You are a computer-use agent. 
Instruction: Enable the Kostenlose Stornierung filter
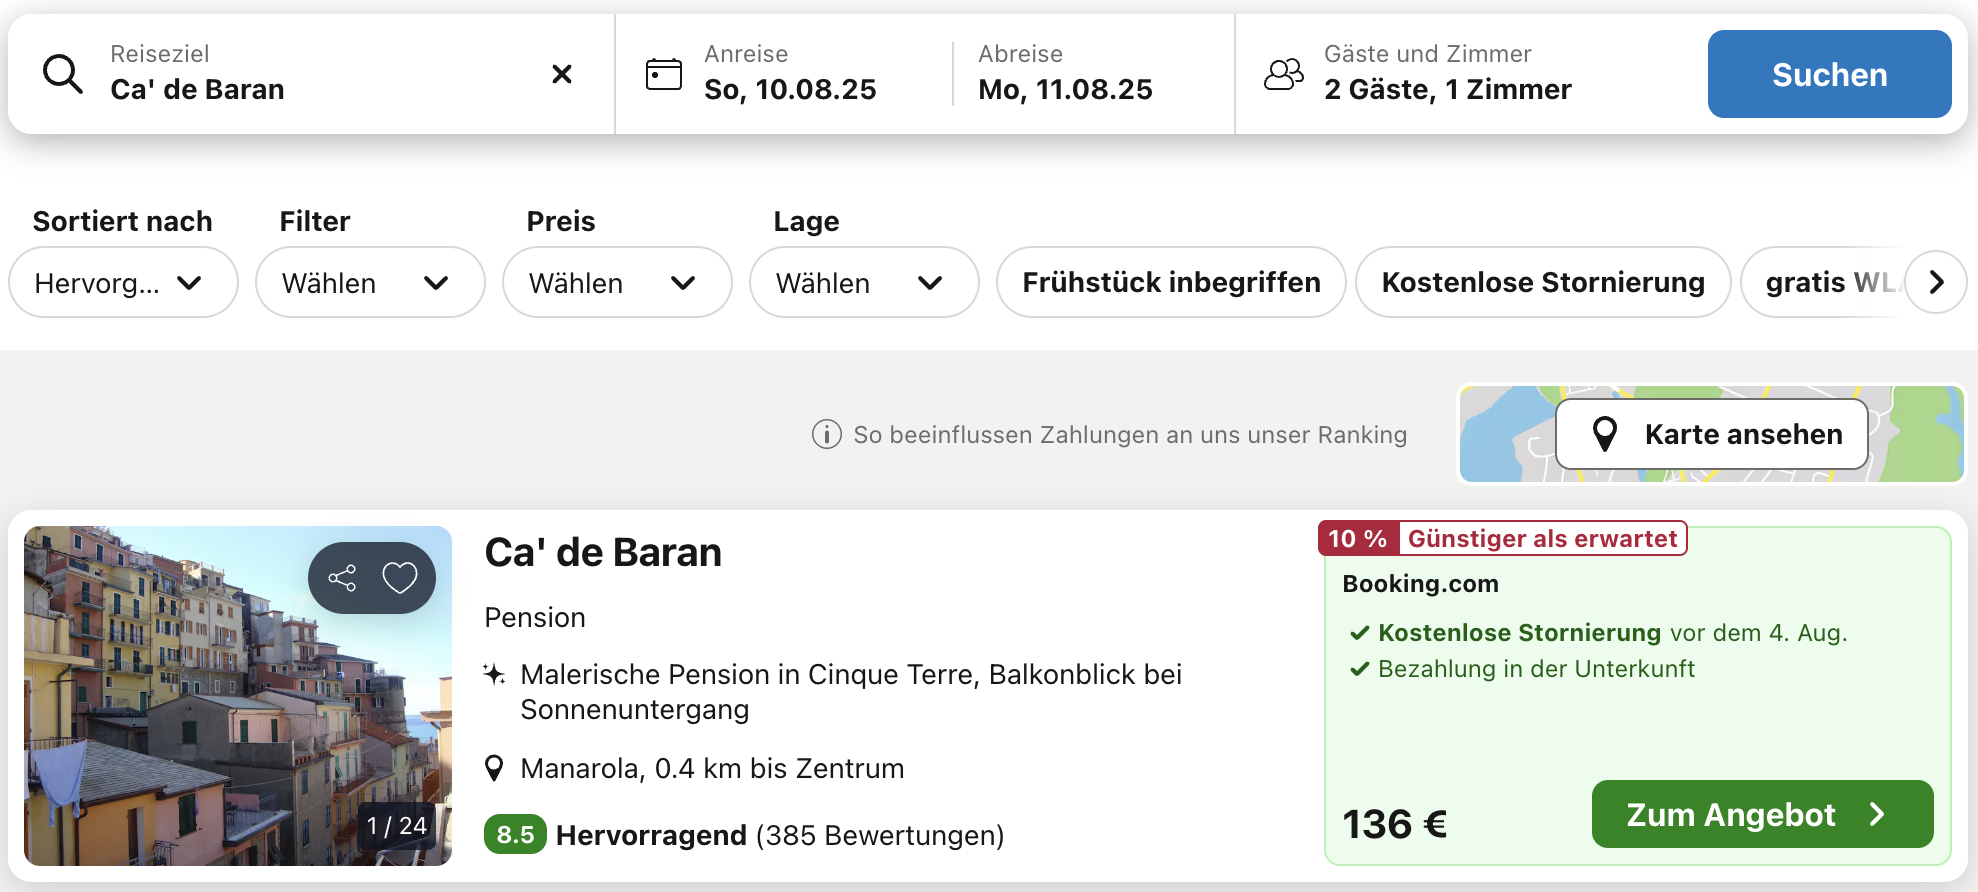[1542, 283]
